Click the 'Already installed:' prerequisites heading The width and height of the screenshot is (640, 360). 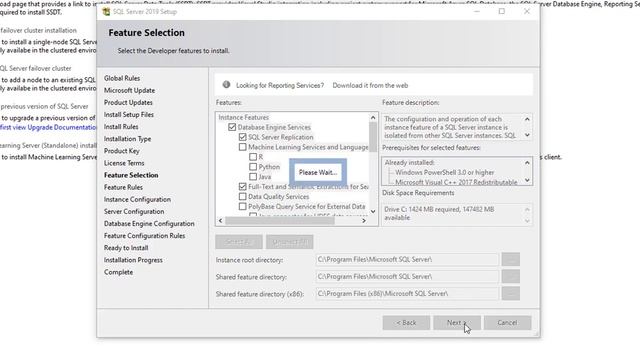[409, 162]
